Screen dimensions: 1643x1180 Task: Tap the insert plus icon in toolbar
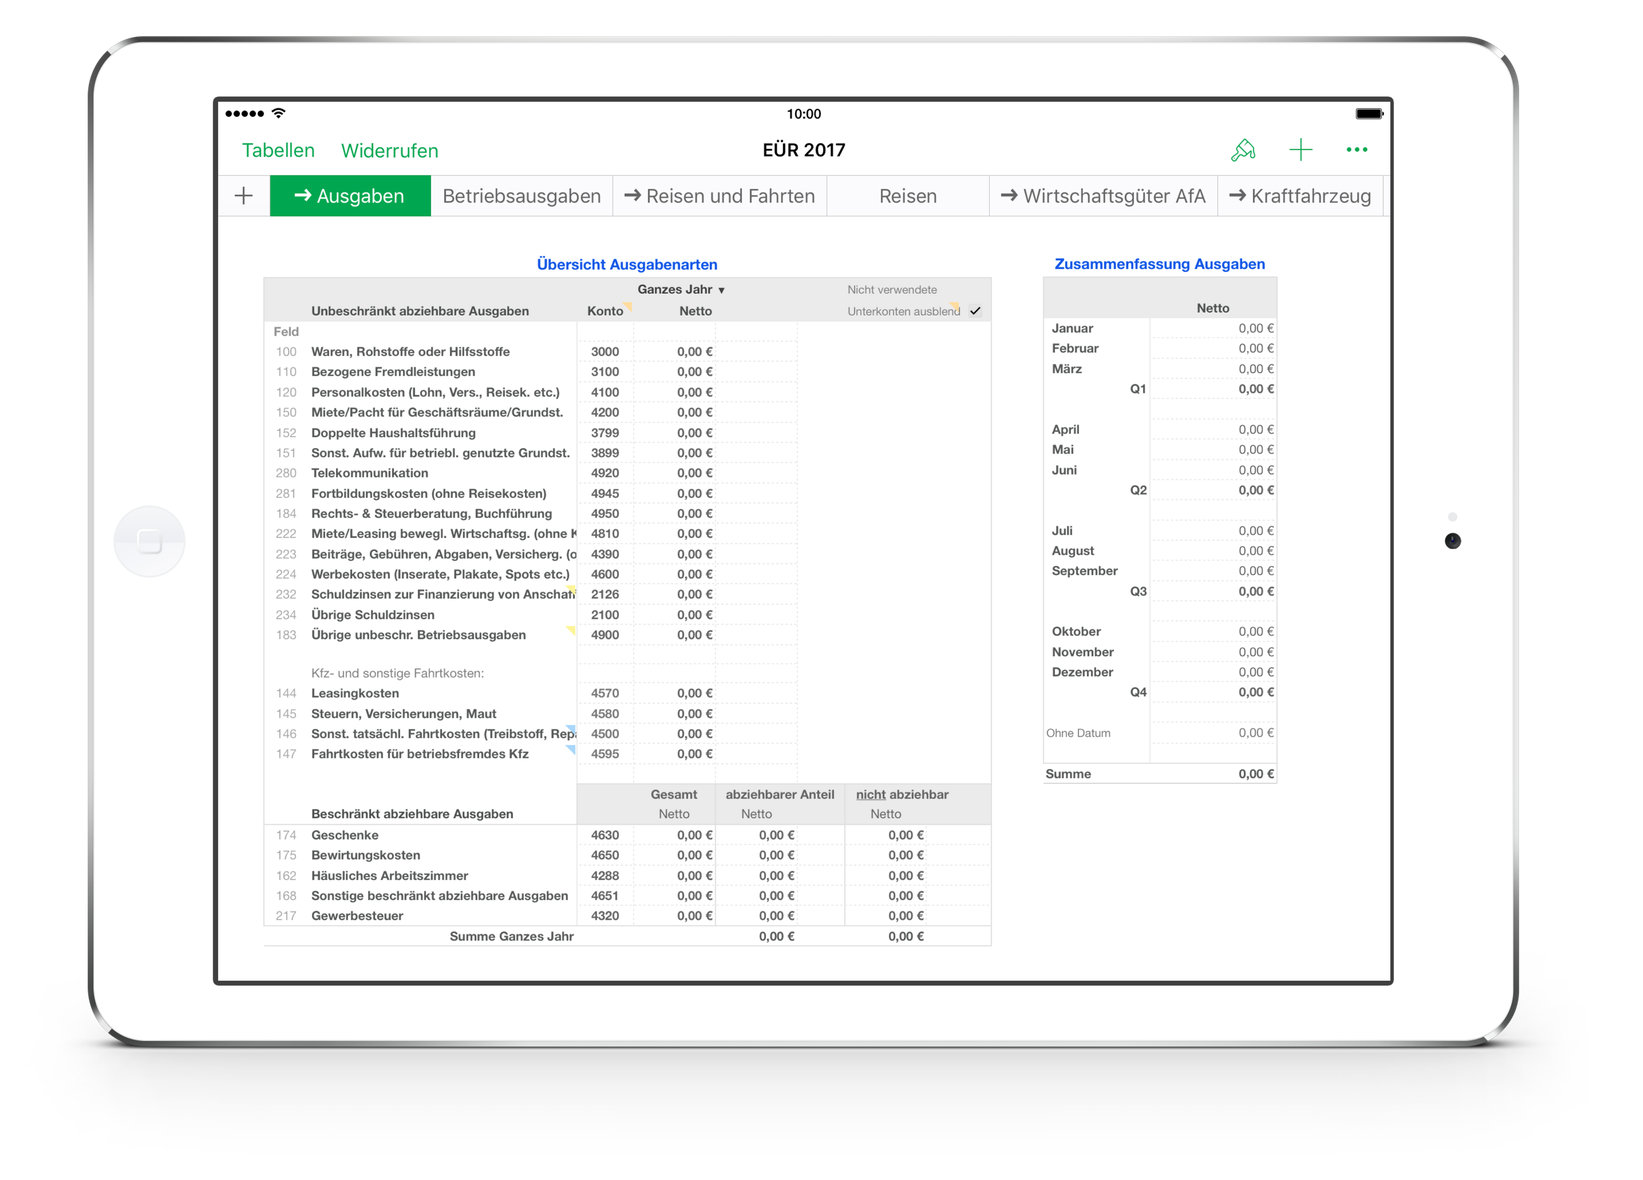click(1300, 150)
